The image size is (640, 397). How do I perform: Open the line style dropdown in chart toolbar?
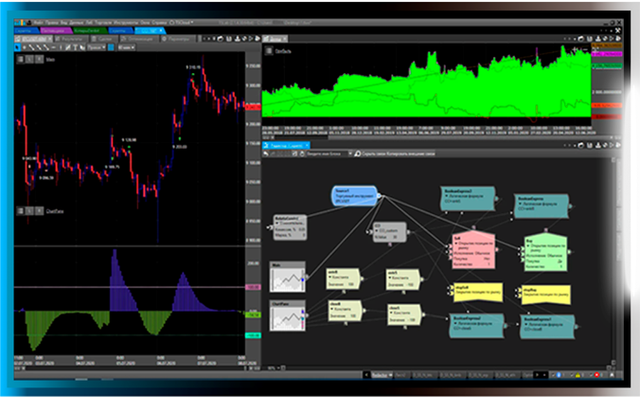(x=96, y=47)
